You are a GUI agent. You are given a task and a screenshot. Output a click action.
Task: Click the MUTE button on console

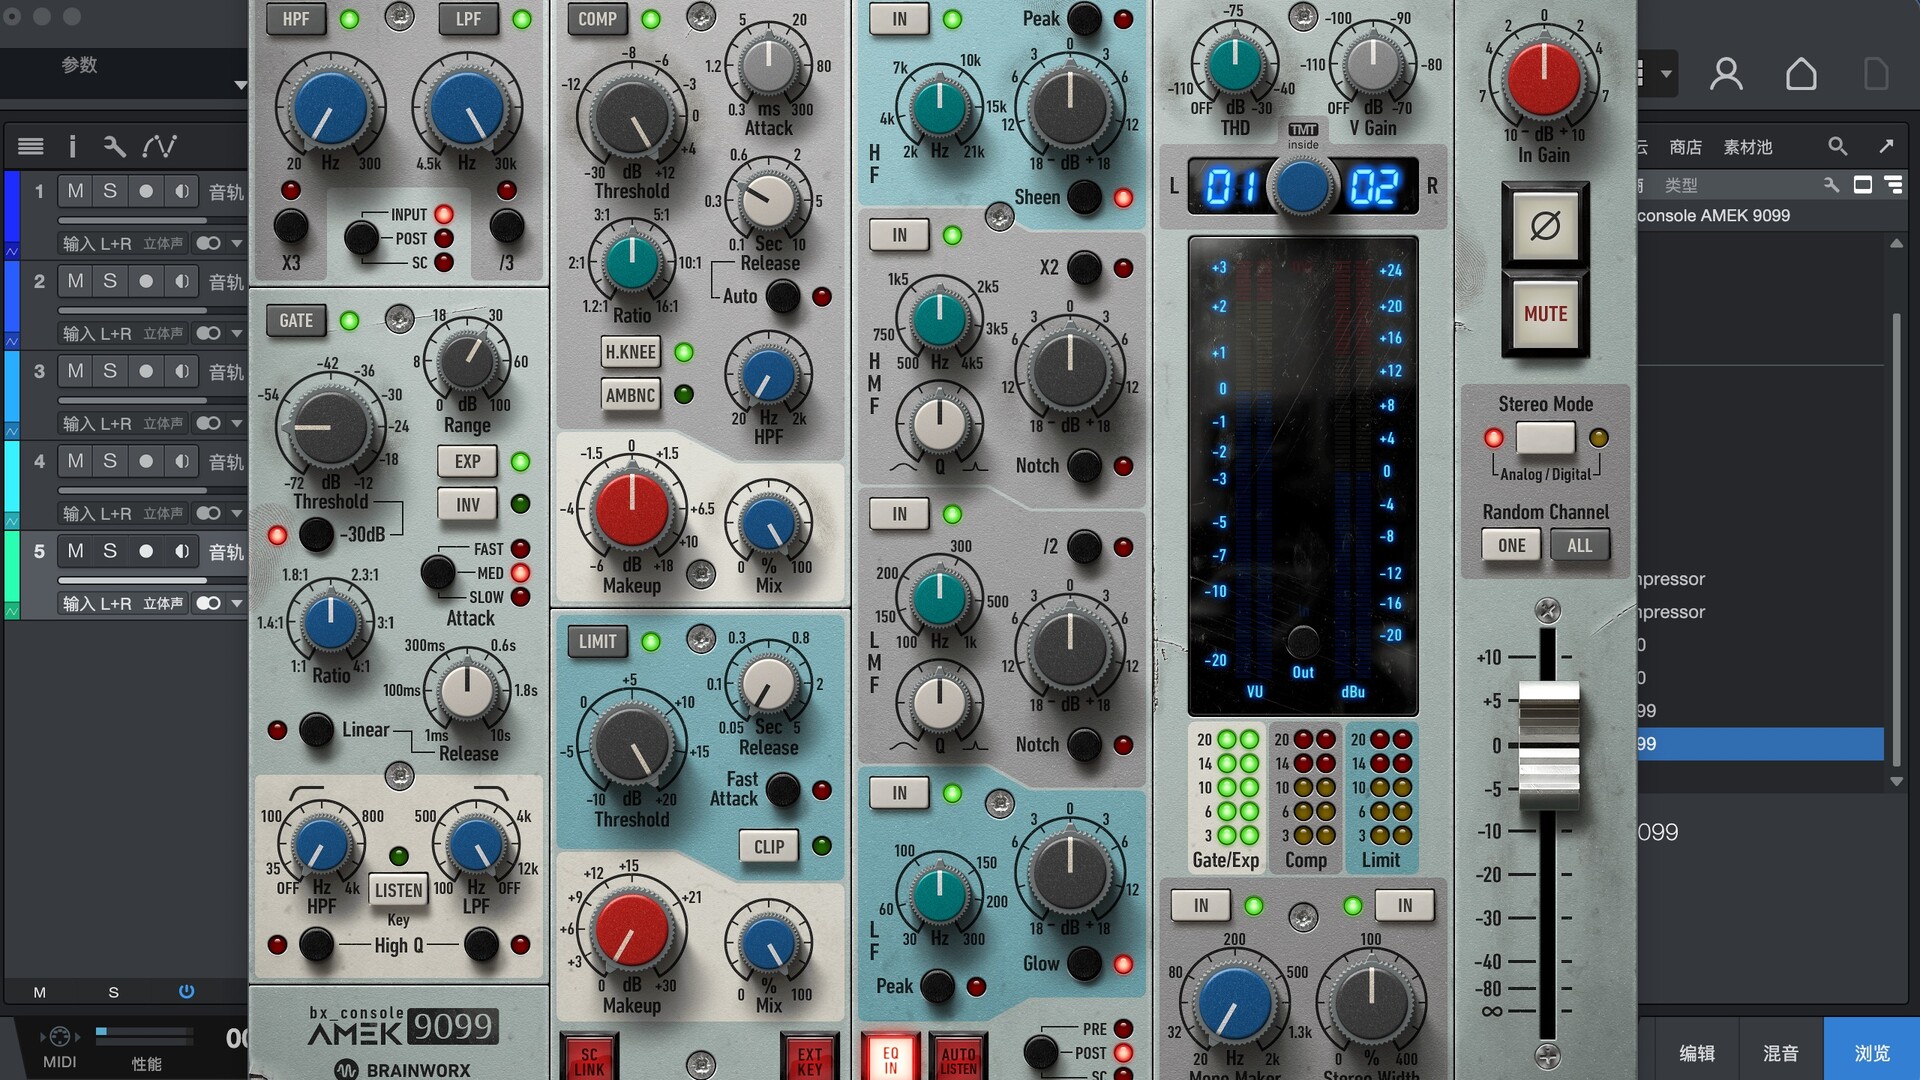(x=1545, y=314)
